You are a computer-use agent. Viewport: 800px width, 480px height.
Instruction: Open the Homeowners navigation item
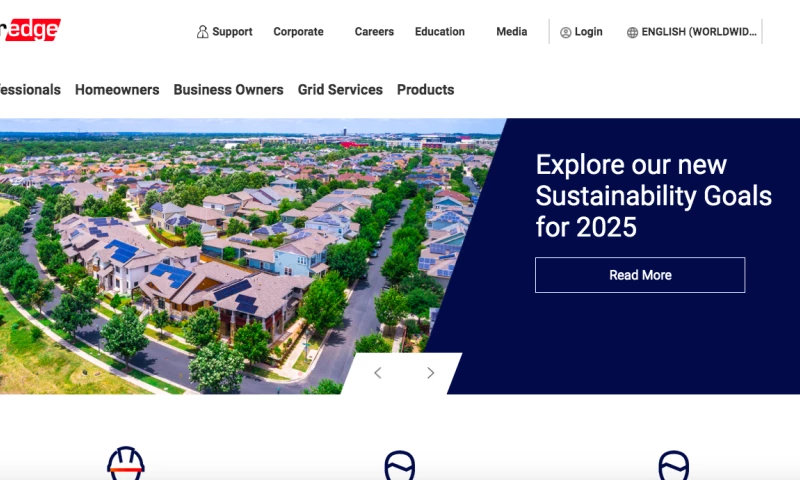point(117,90)
